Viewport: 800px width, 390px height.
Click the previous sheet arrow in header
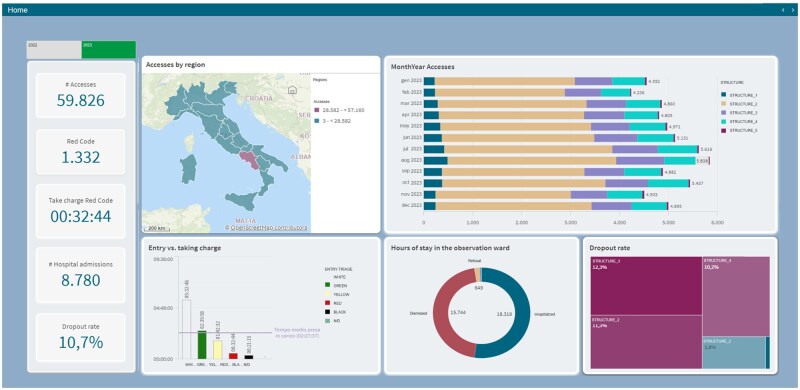point(783,10)
